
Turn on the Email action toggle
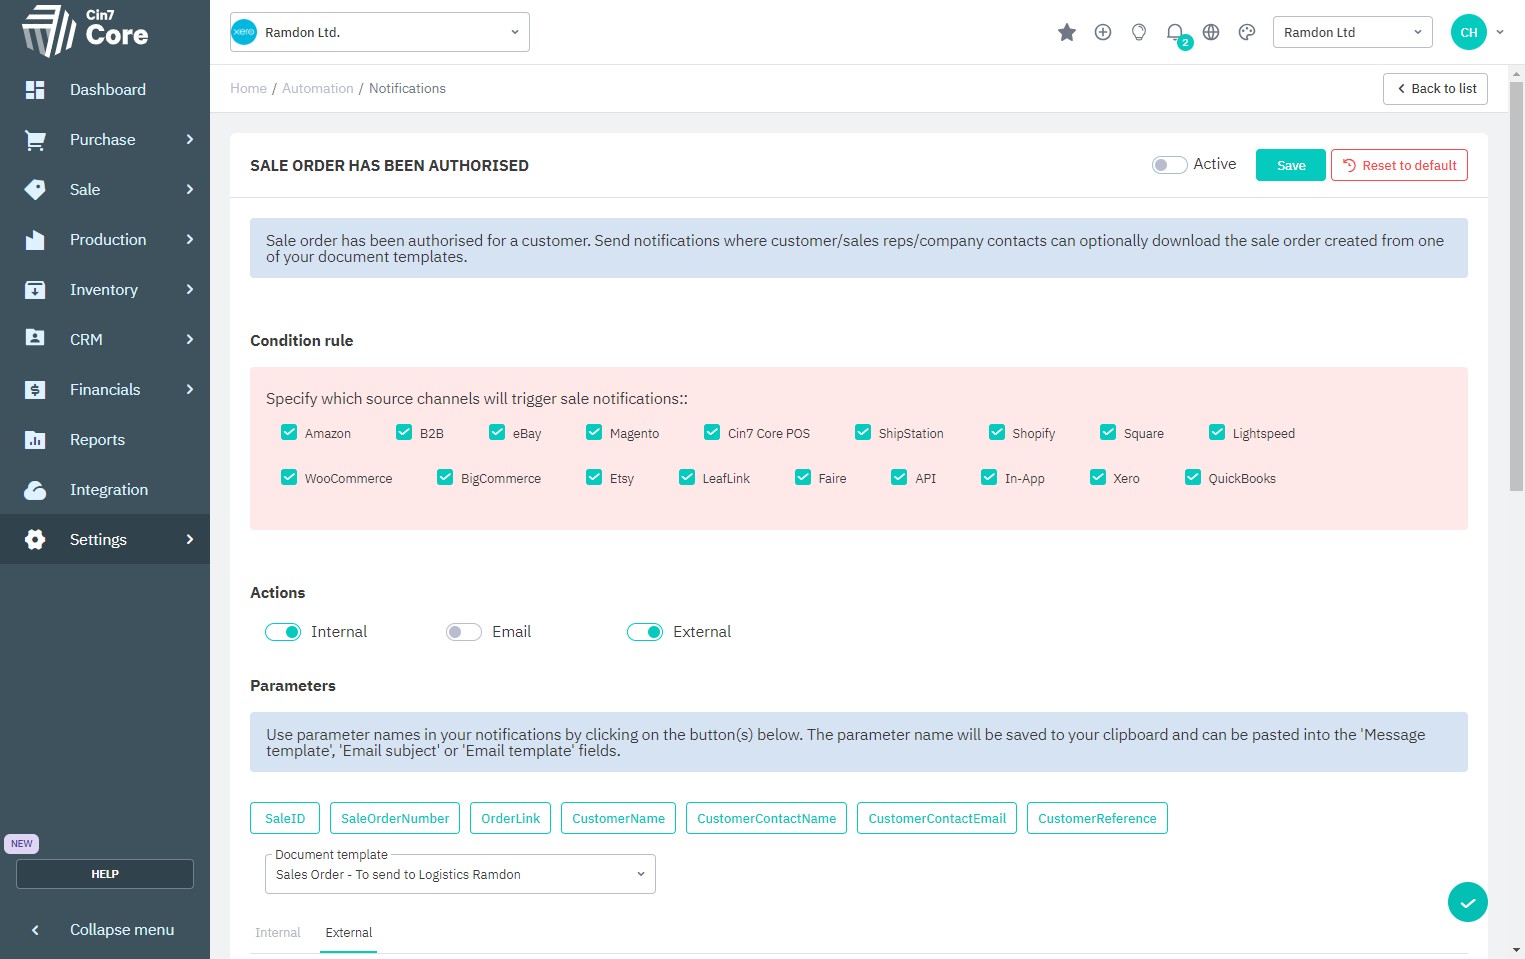(x=463, y=632)
